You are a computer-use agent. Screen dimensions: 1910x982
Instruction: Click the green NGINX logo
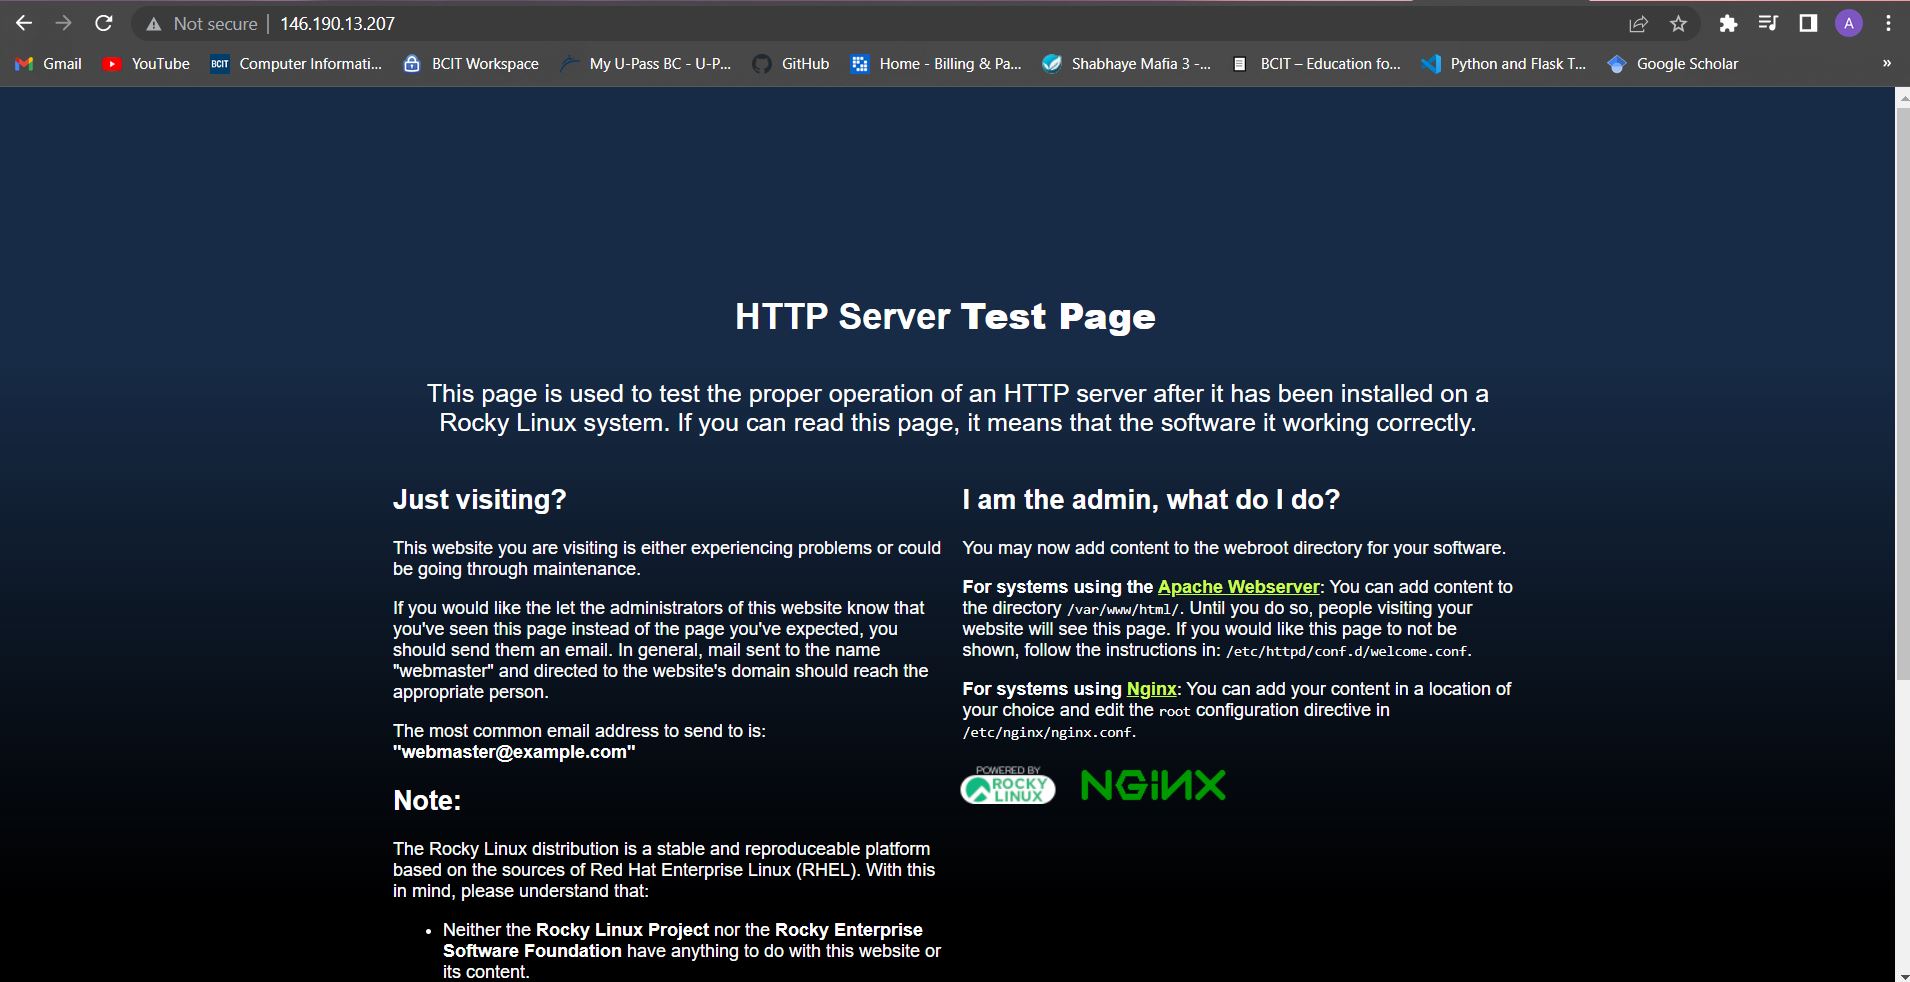point(1153,785)
